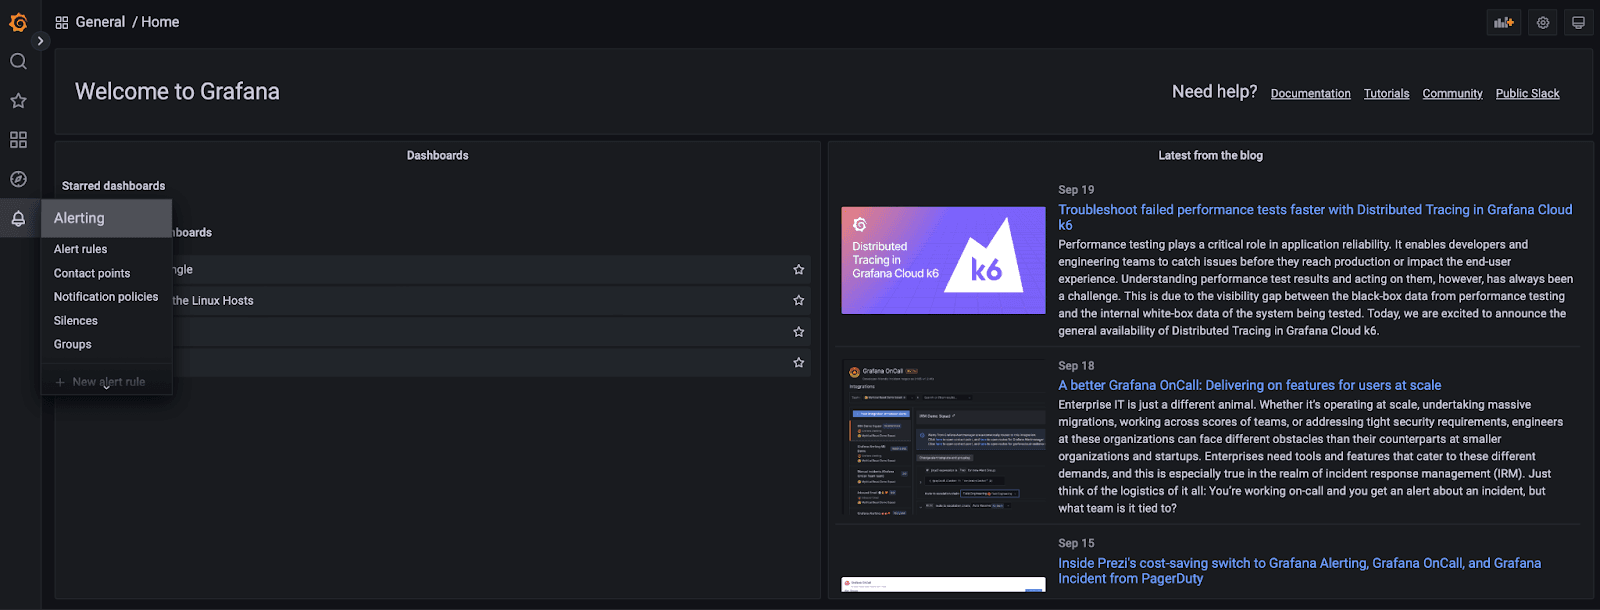Viewport: 1600px width, 610px height.
Task: Open the Dashboards grid icon in sidebar
Action: pos(18,140)
